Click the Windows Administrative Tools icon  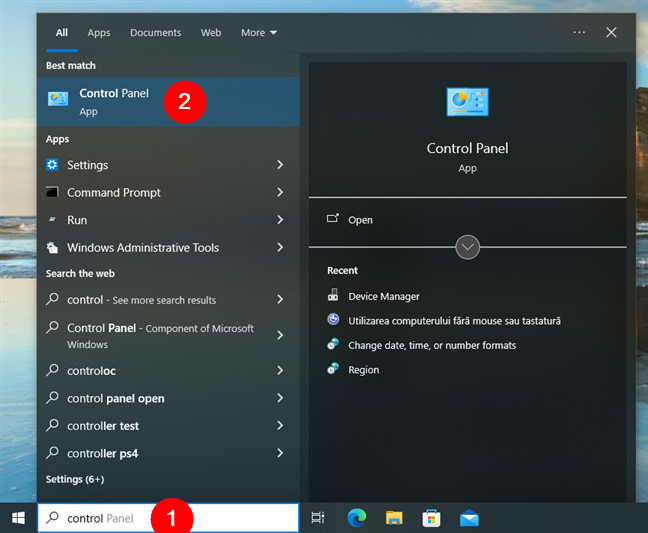[x=52, y=247]
